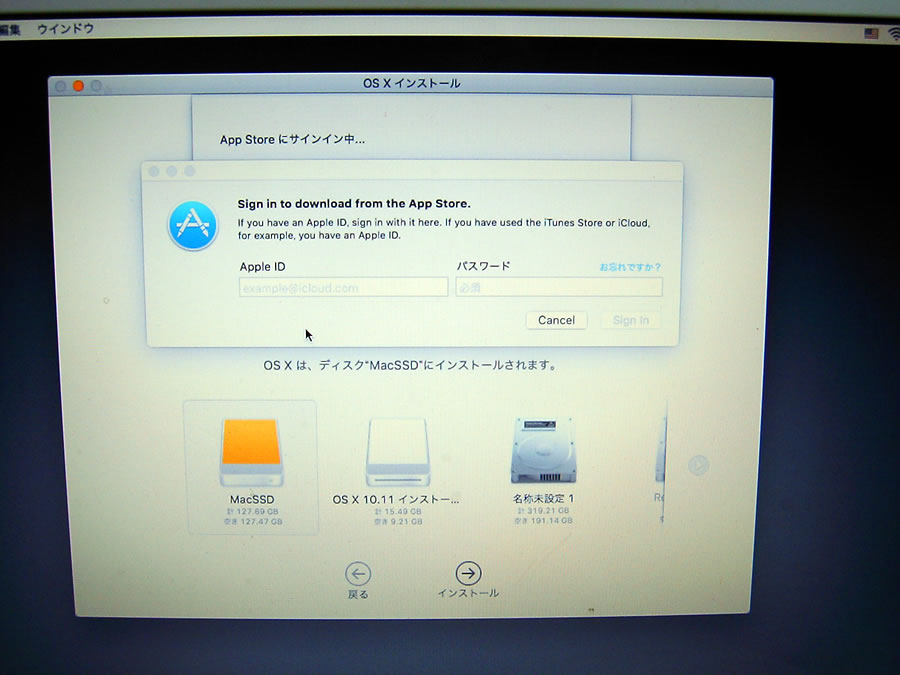Click the Sign In button
The width and height of the screenshot is (900, 675).
[631, 320]
